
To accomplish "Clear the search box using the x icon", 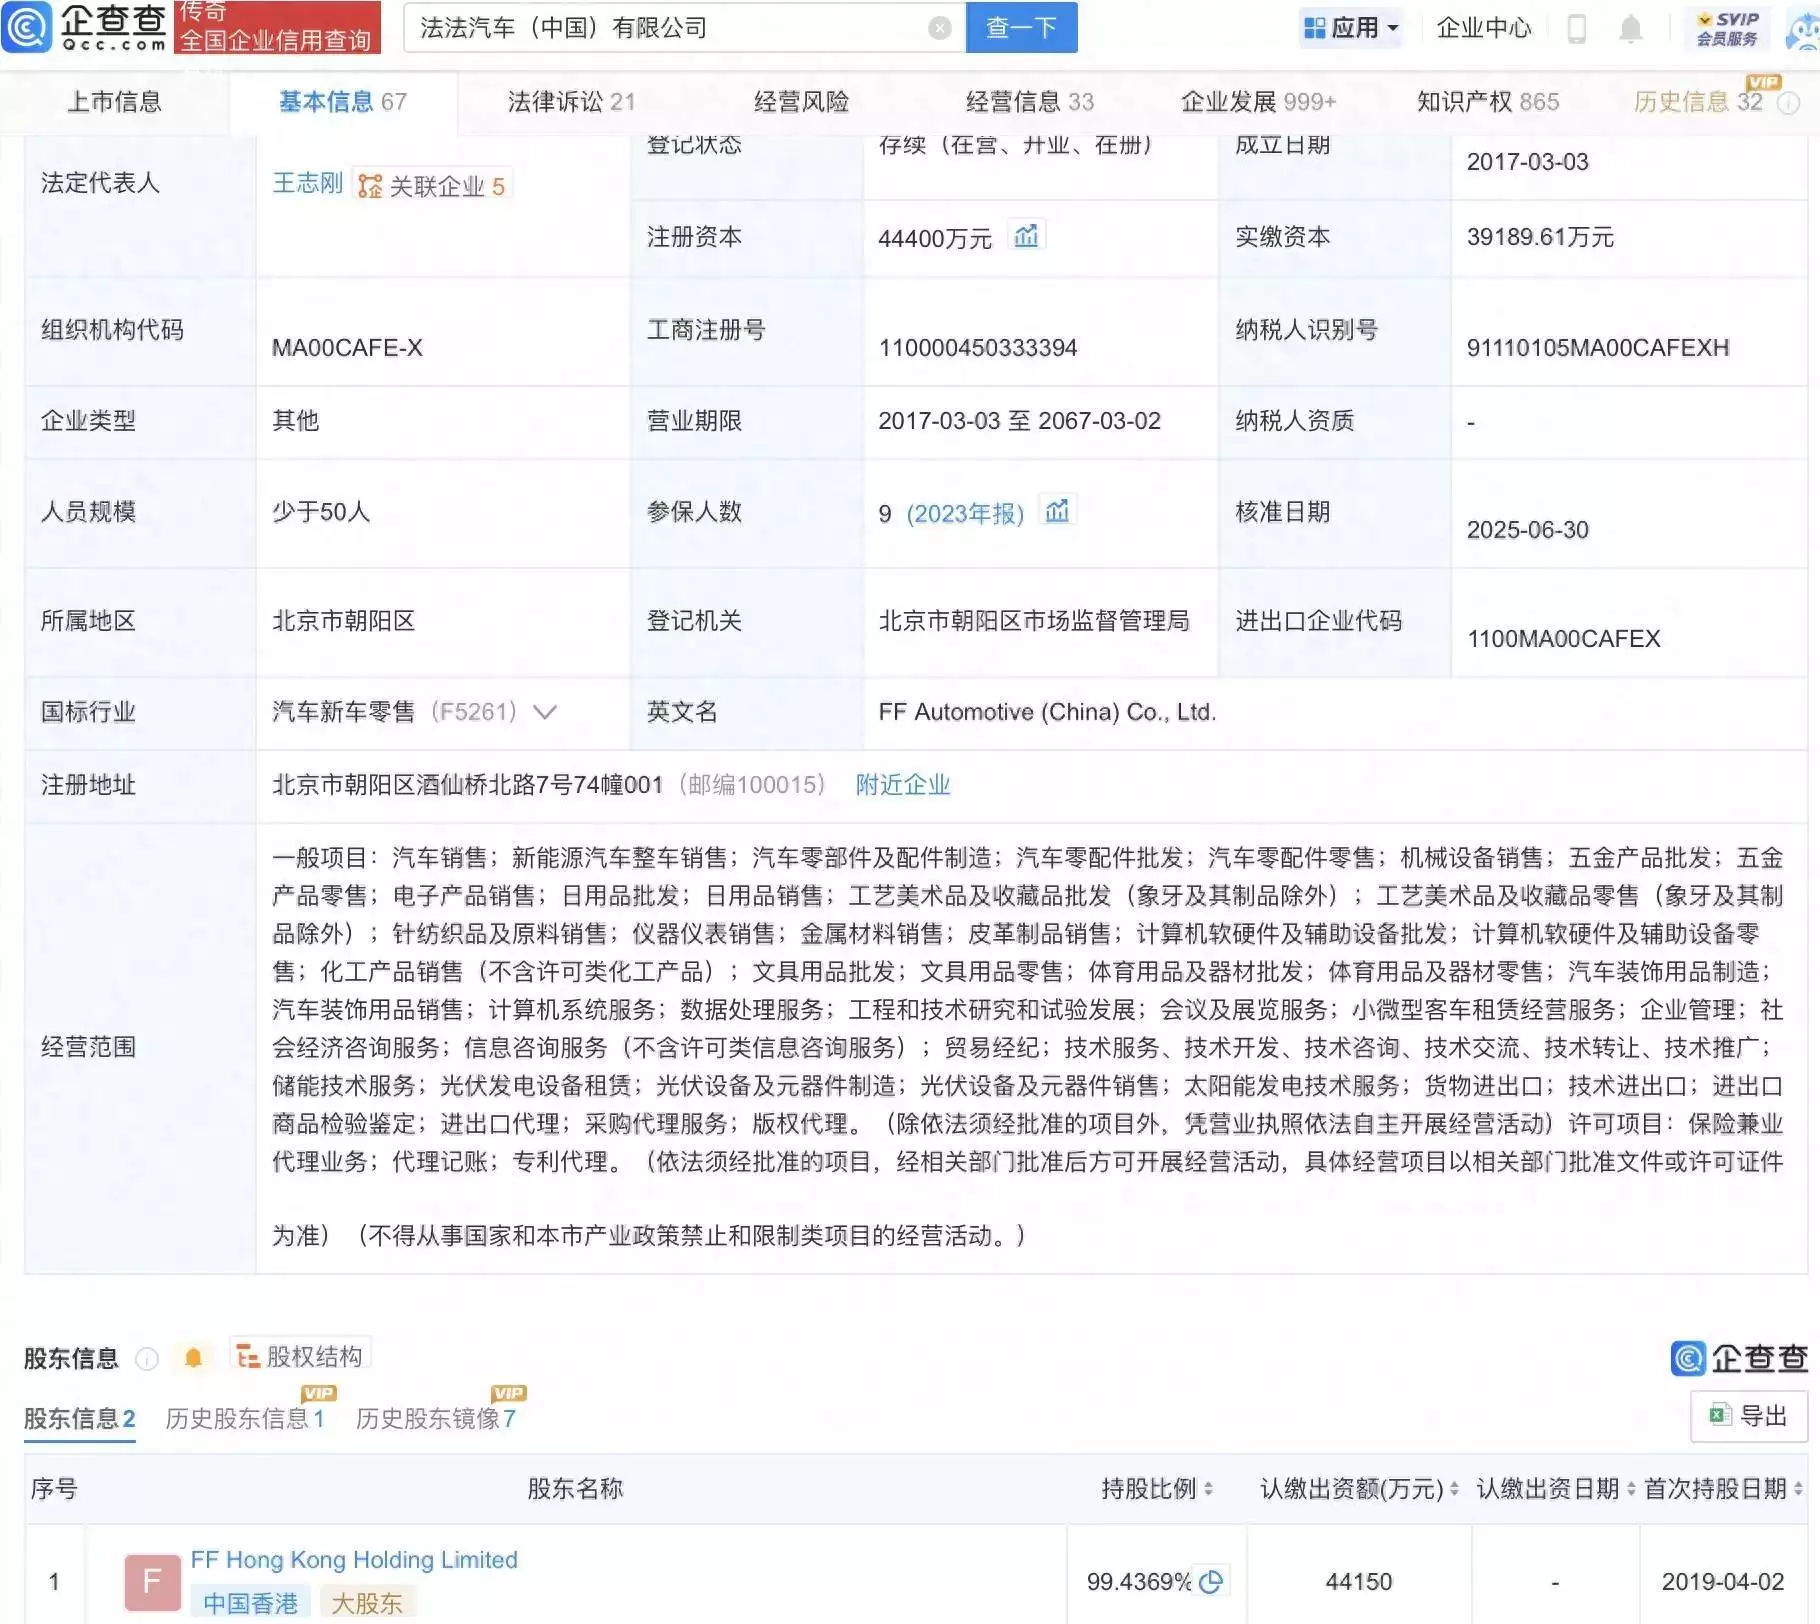I will click(938, 28).
